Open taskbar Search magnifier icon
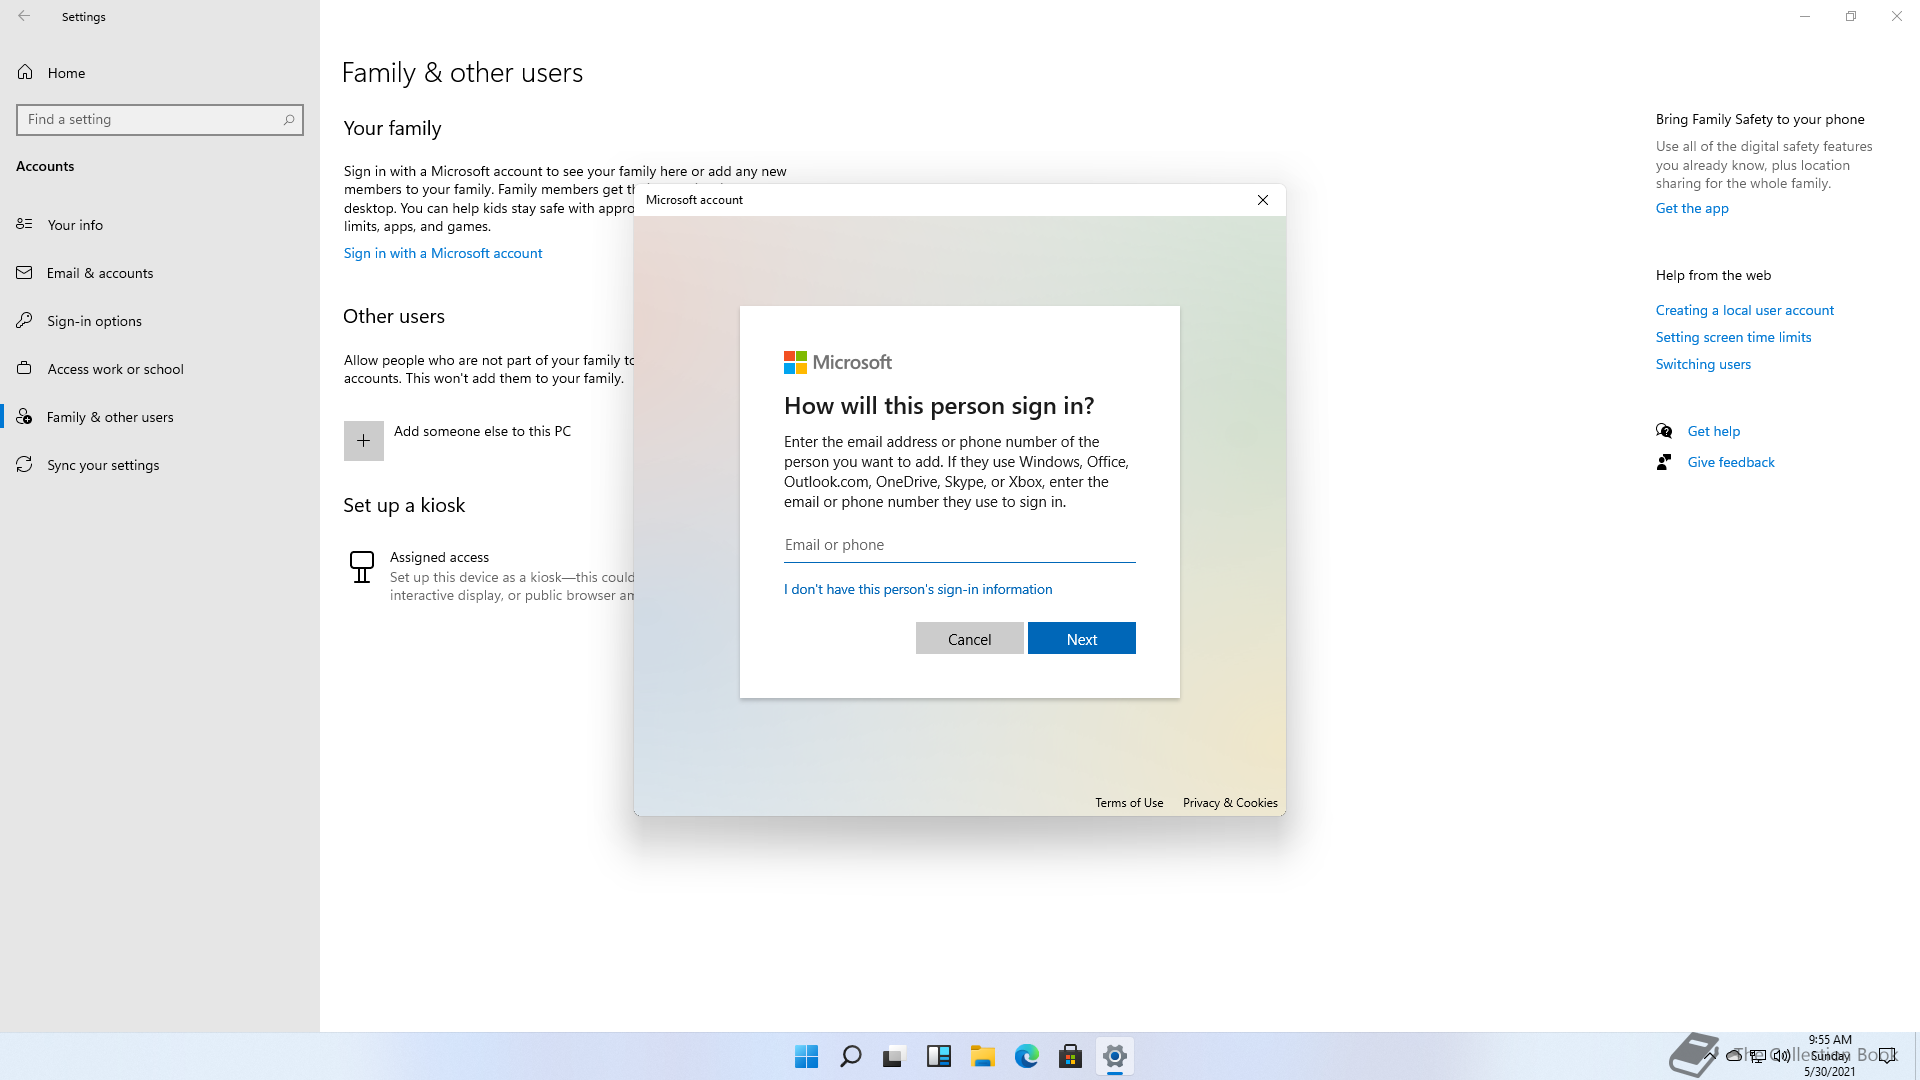This screenshot has width=1920, height=1080. click(x=850, y=1056)
